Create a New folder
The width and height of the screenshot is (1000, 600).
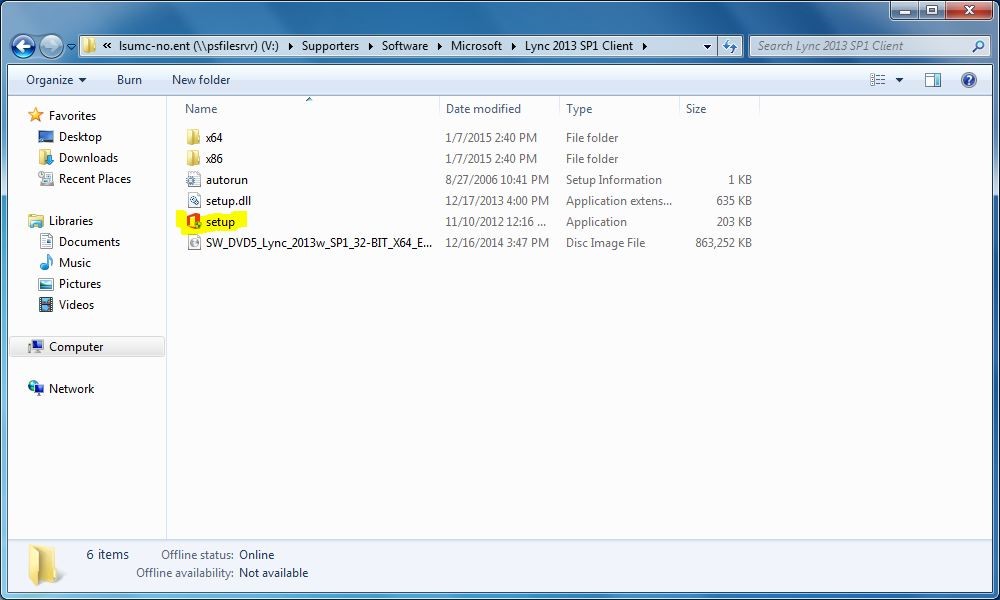(201, 80)
